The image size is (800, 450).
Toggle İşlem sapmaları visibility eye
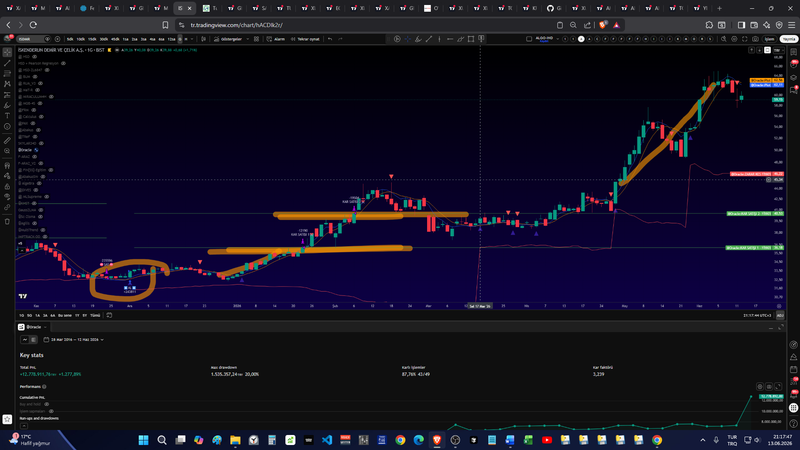point(51,411)
